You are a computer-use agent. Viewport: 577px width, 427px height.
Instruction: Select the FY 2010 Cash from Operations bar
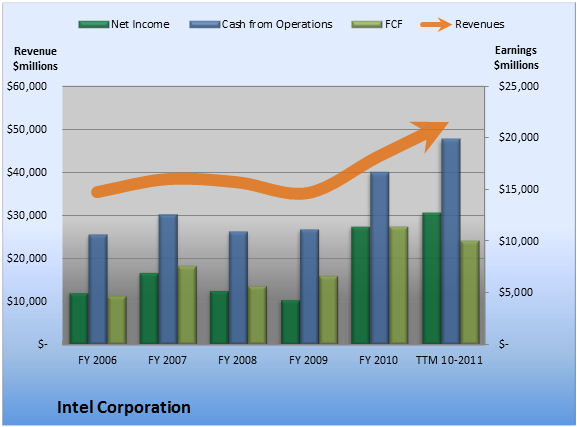coord(380,258)
